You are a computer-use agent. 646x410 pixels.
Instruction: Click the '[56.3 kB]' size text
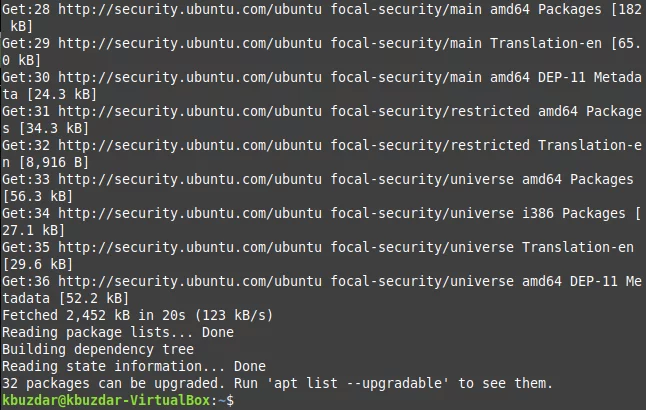38,196
